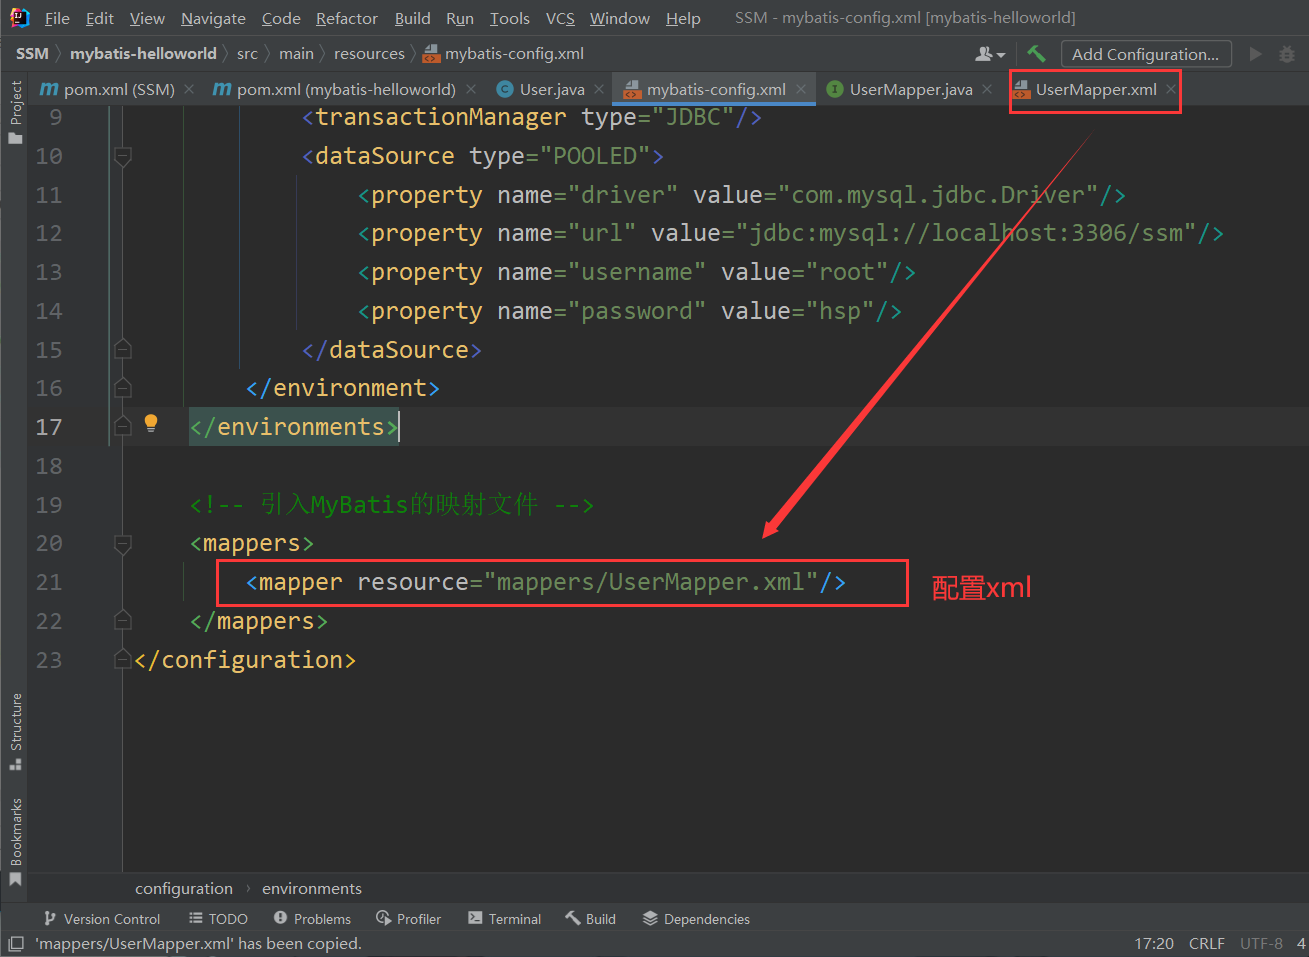Click the green Run arrow icon
1309x957 pixels.
click(x=1256, y=54)
